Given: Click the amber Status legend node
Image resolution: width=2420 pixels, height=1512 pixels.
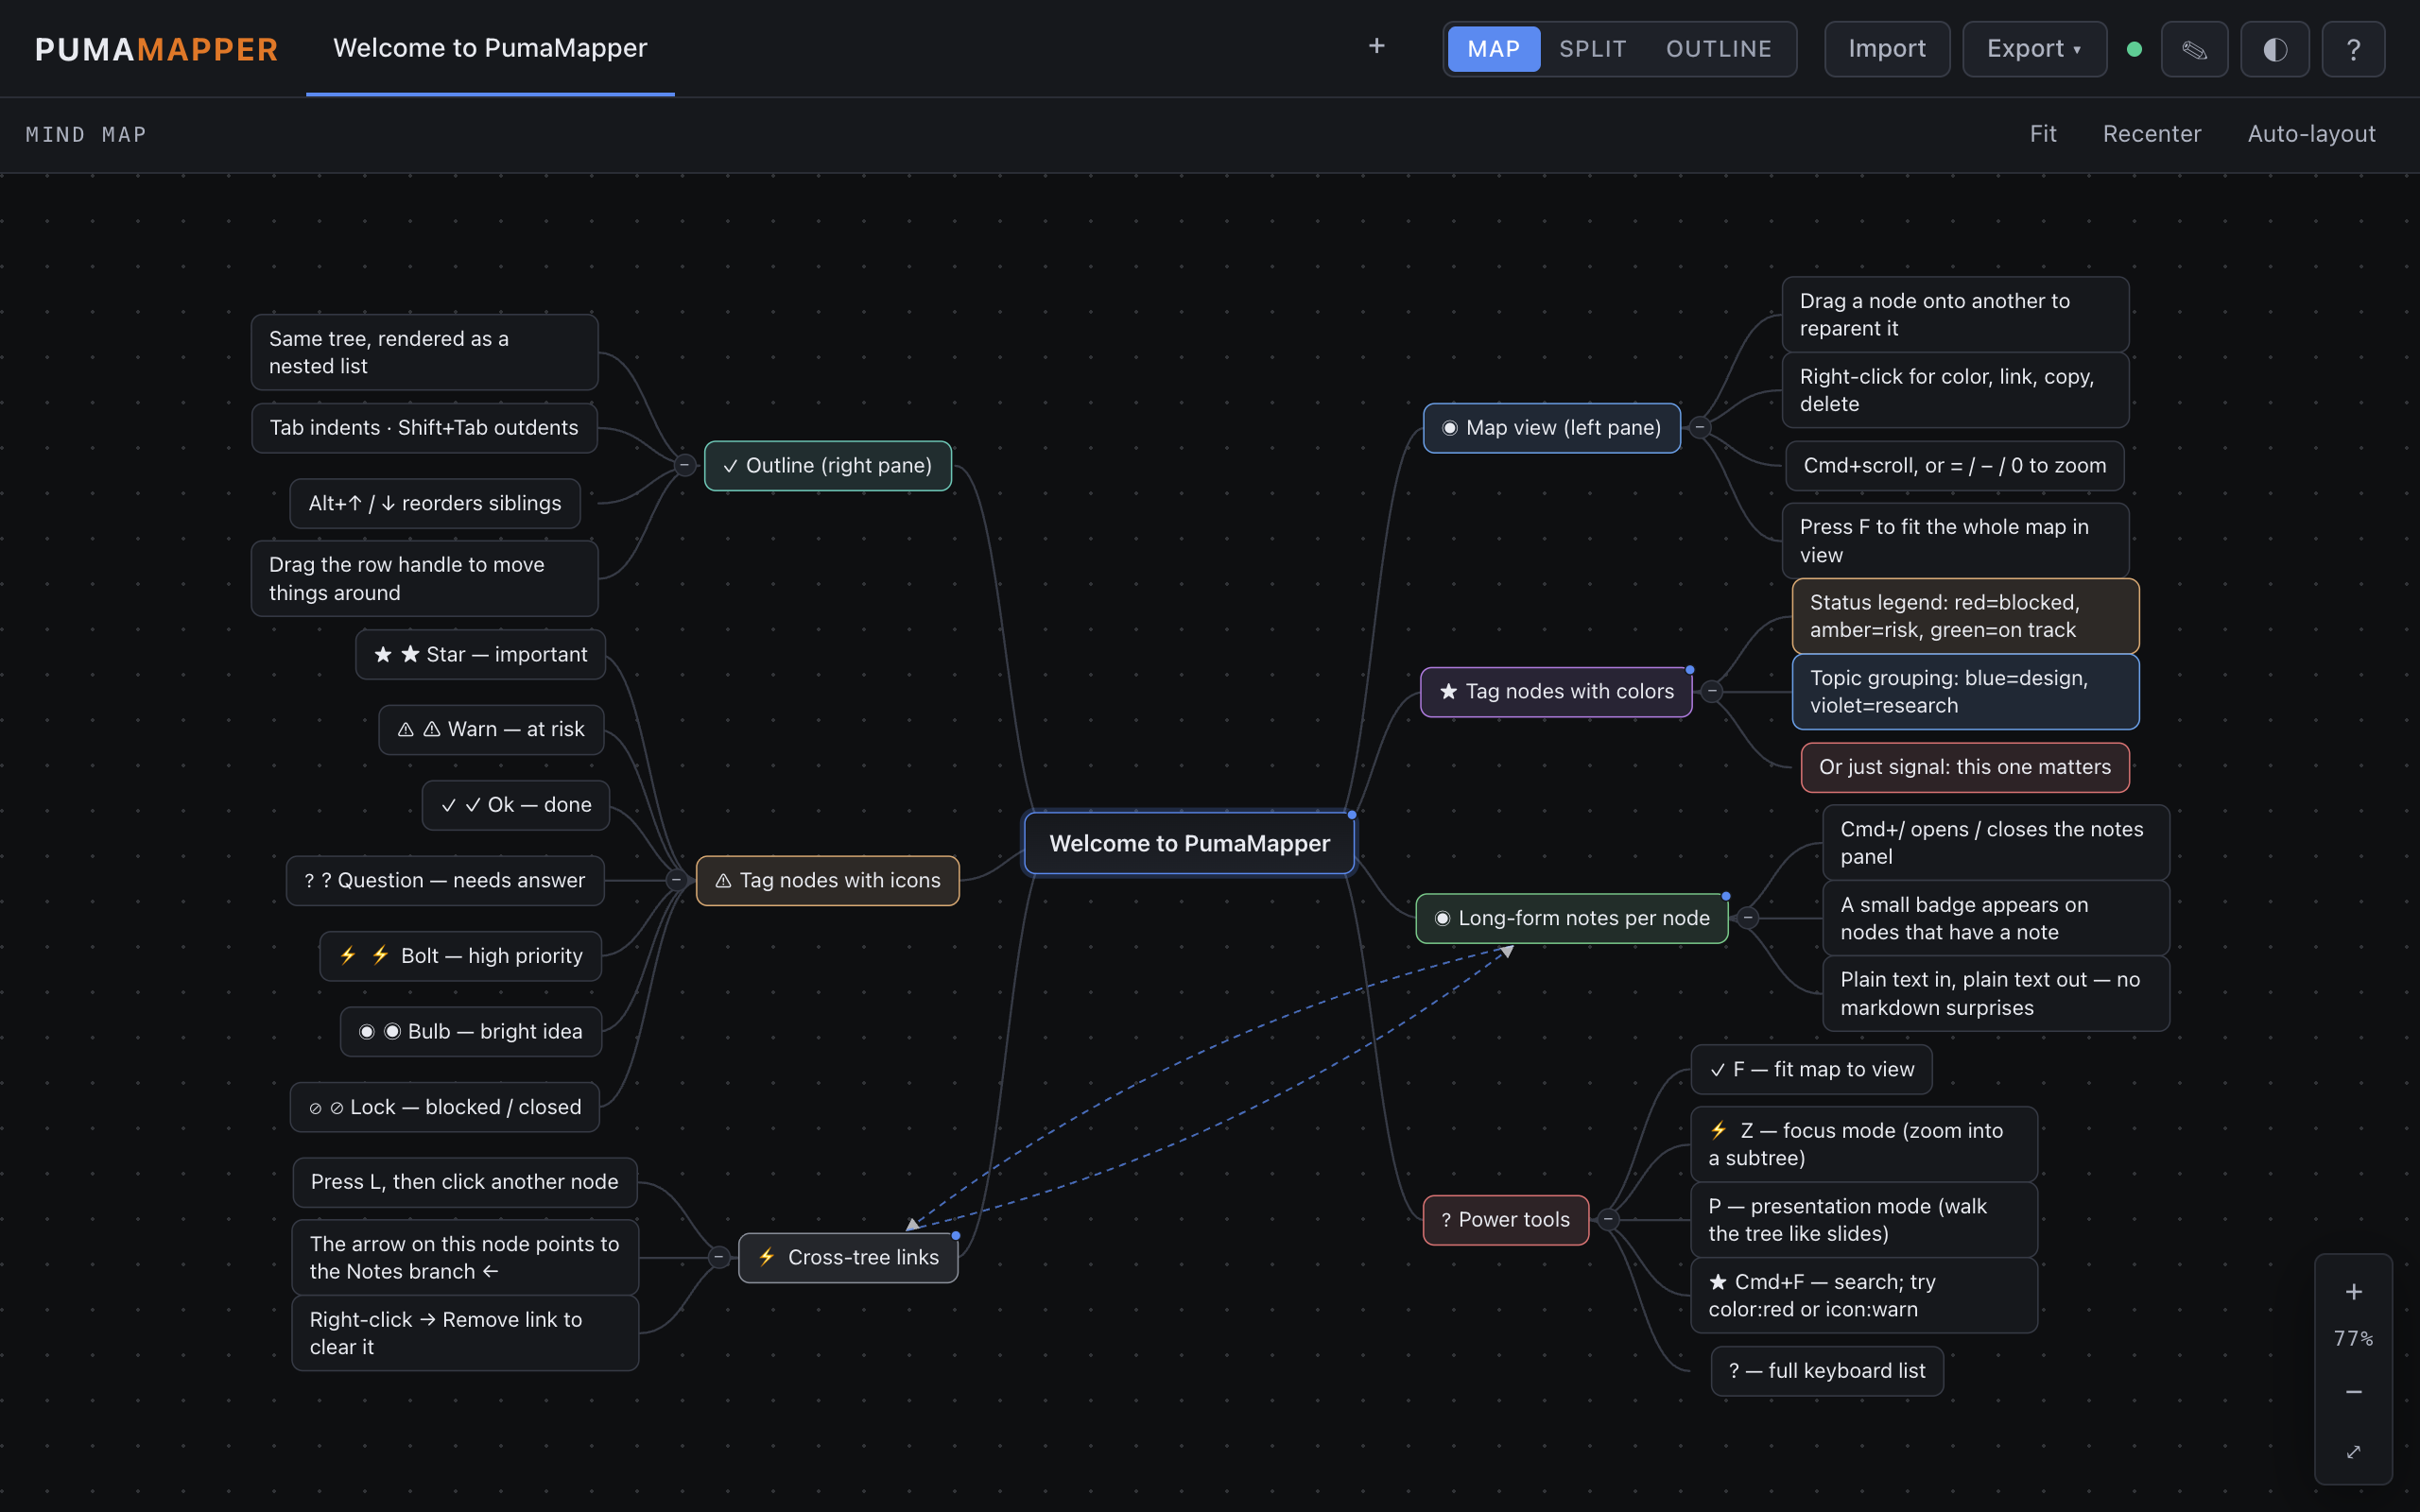Looking at the screenshot, I should (1965, 616).
